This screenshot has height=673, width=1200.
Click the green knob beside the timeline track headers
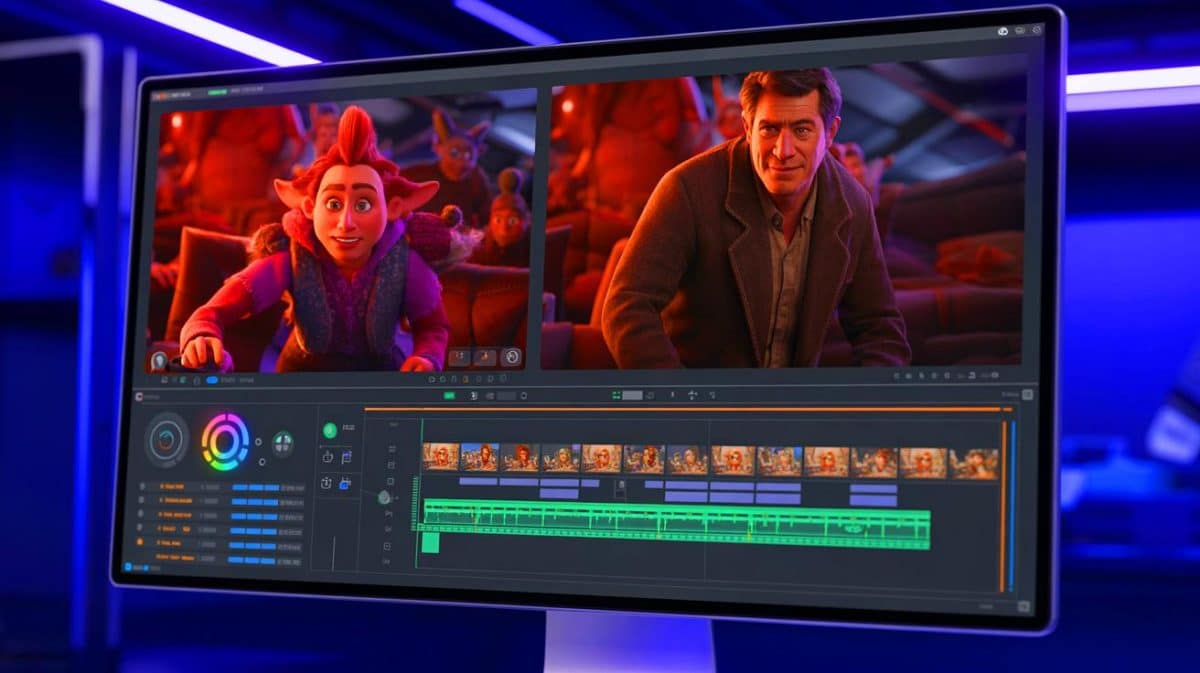pos(384,498)
